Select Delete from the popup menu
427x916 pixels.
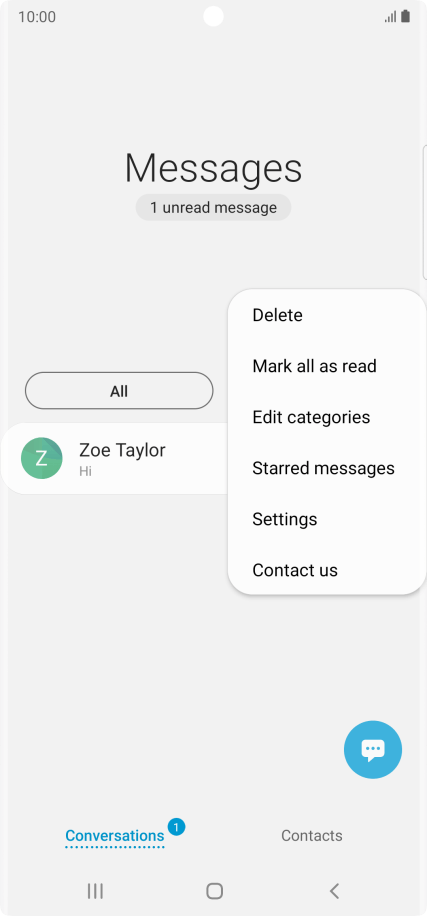pyautogui.click(x=277, y=315)
